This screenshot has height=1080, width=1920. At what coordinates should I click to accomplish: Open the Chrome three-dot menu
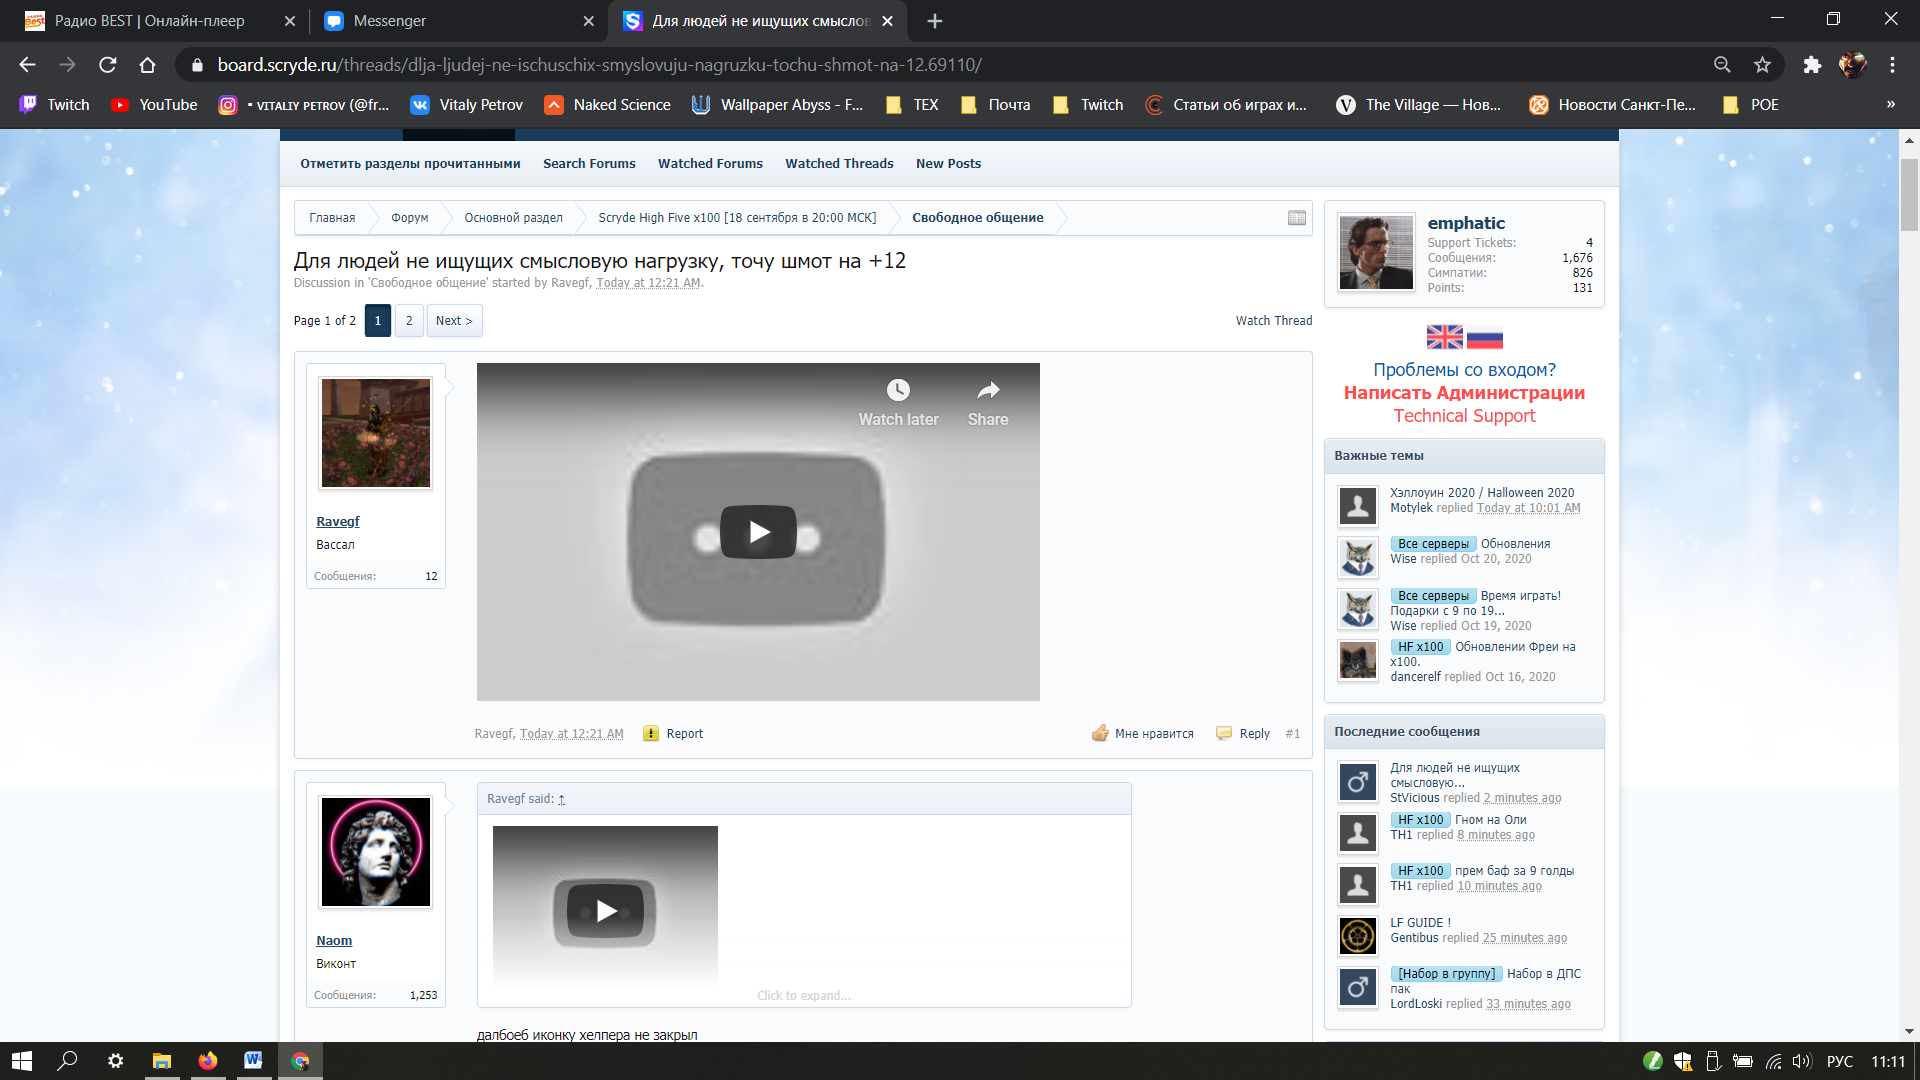(x=1892, y=65)
